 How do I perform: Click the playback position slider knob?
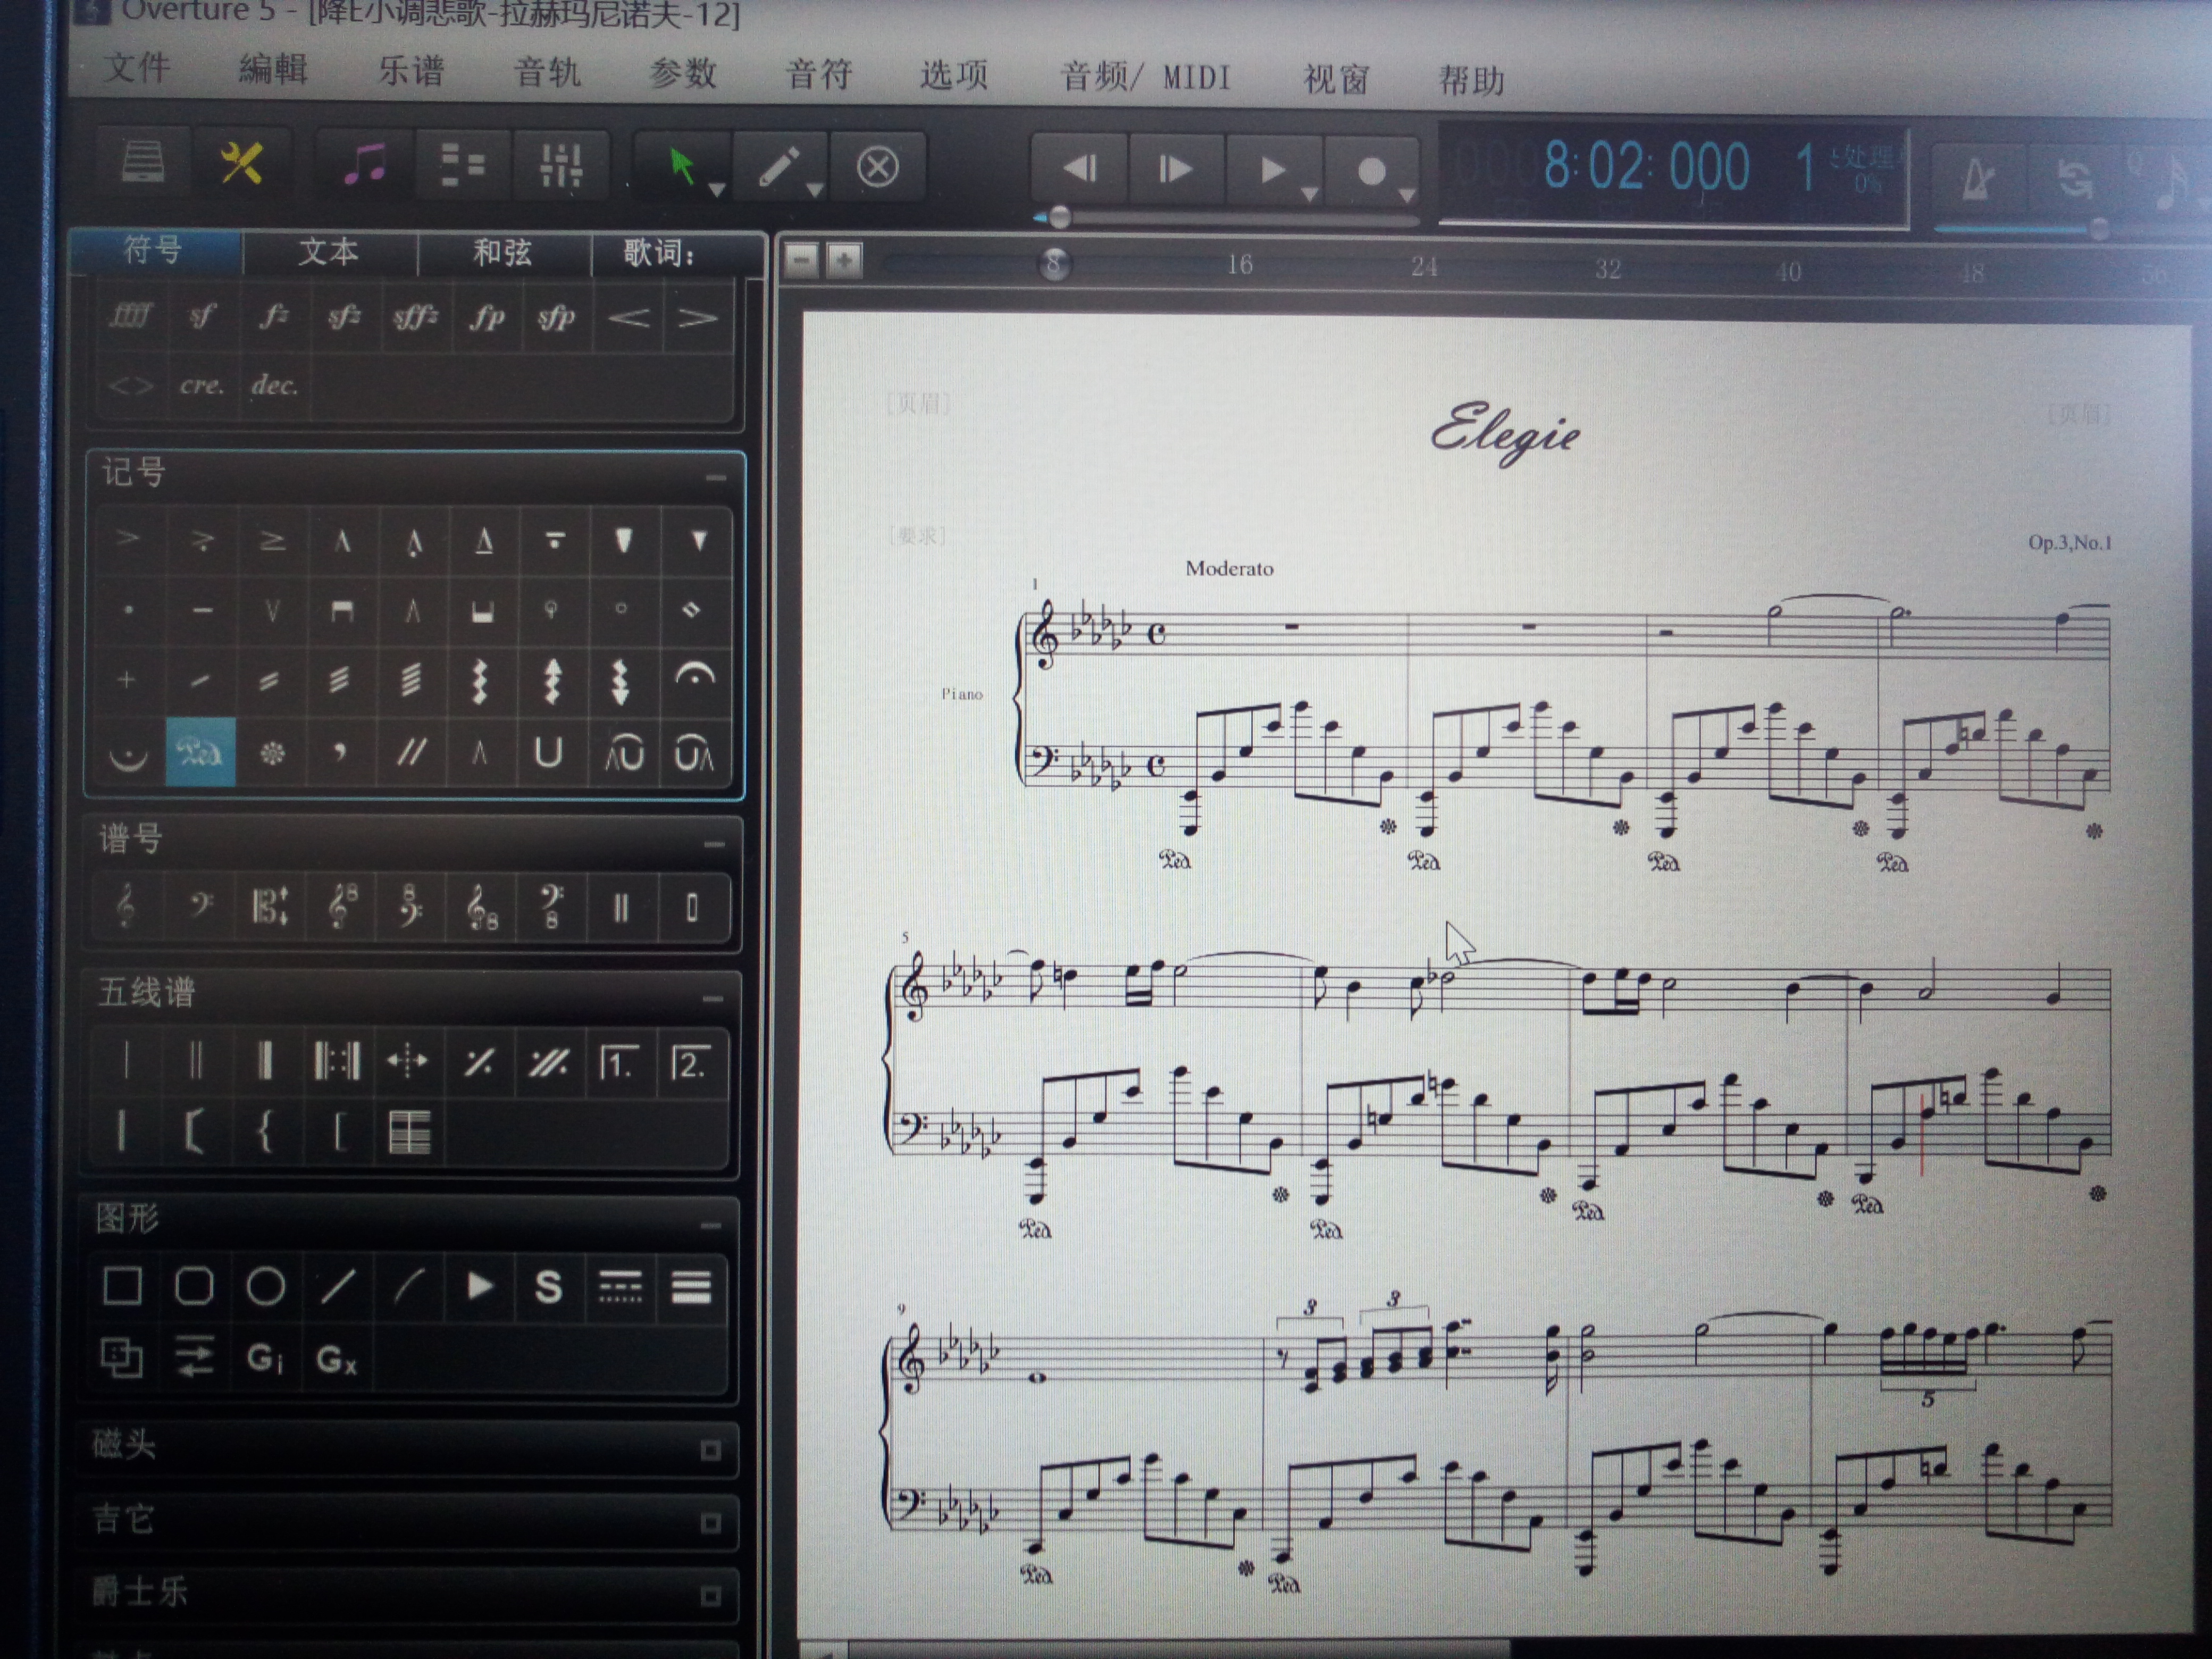coord(1059,216)
